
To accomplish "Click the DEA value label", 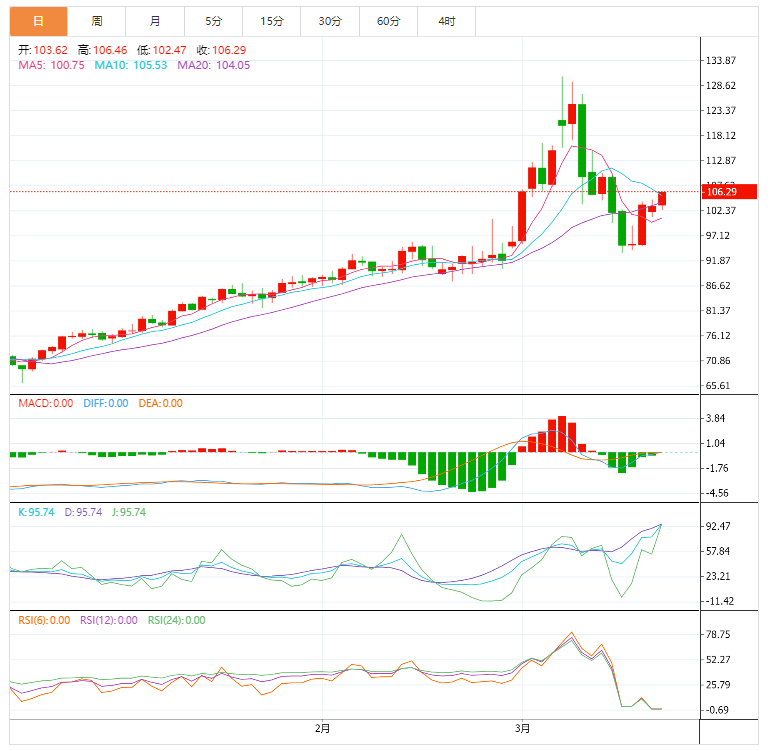I will tap(159, 403).
